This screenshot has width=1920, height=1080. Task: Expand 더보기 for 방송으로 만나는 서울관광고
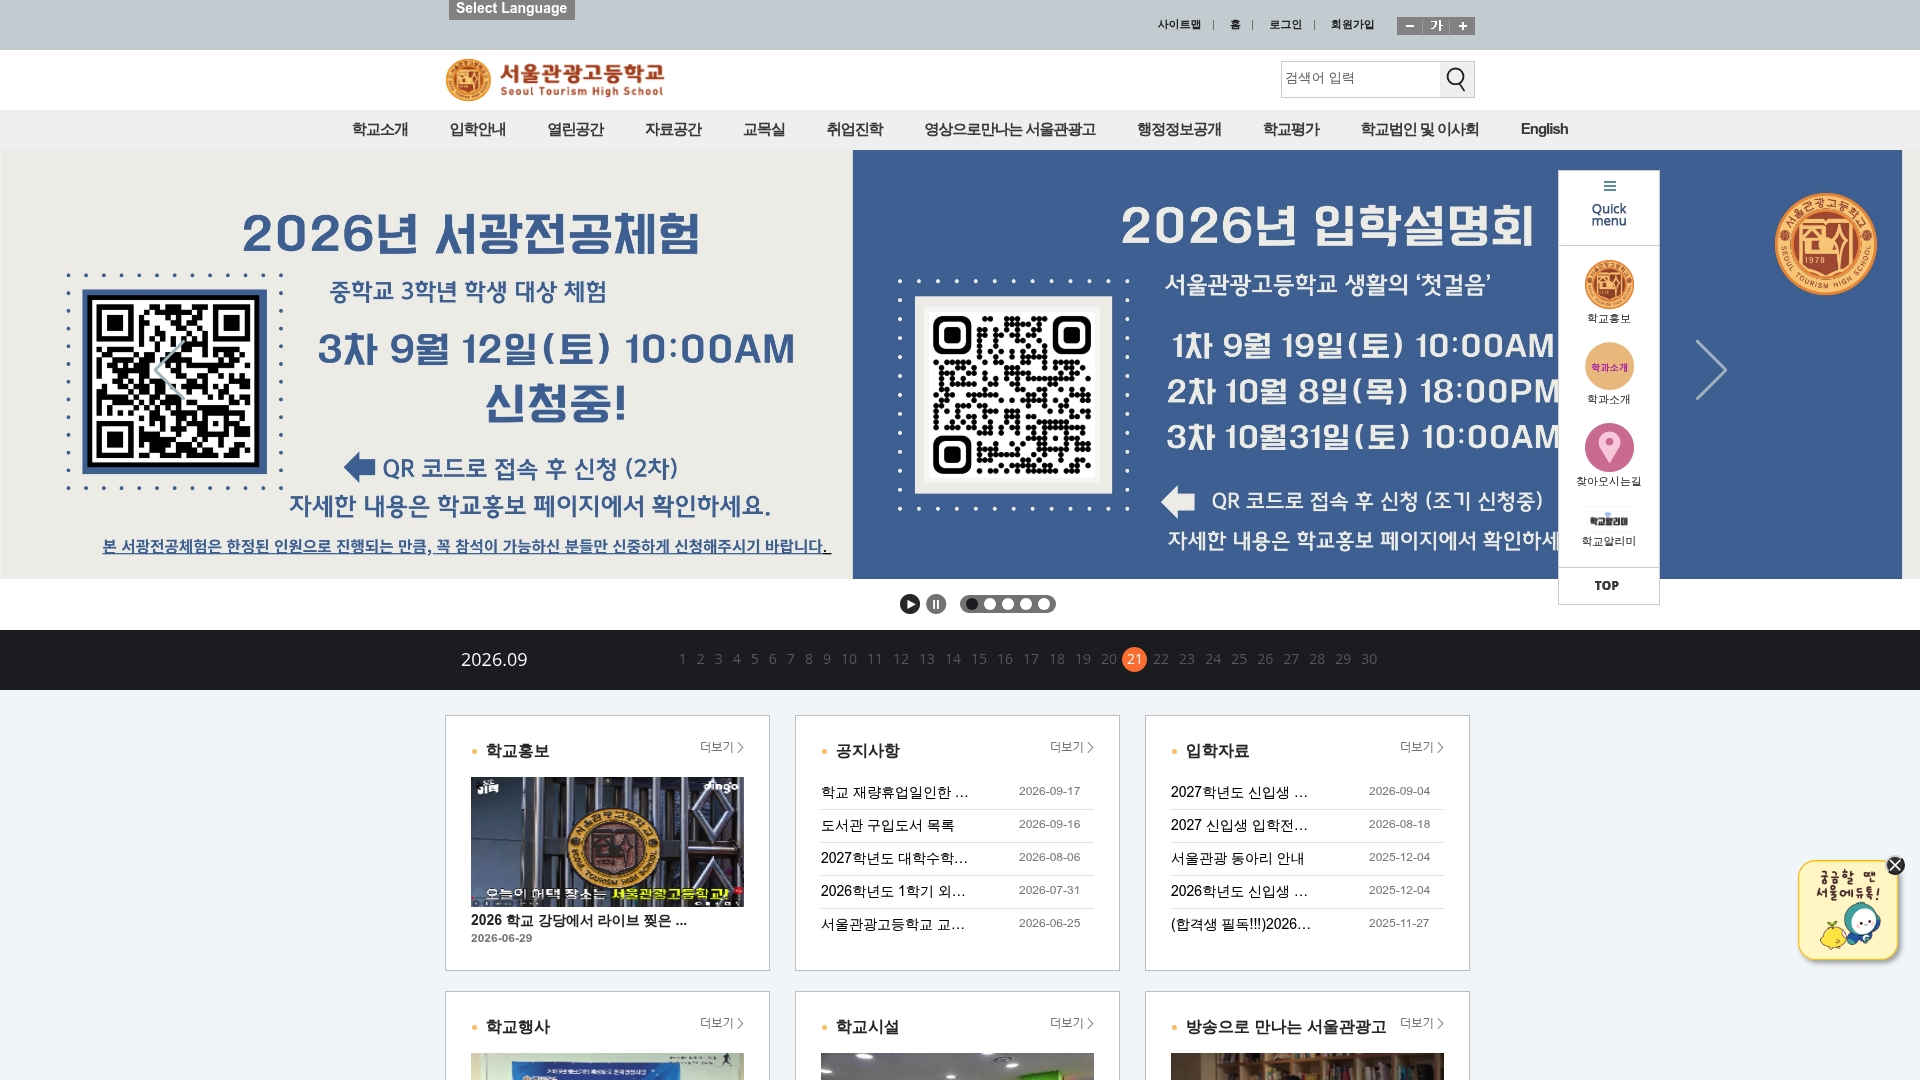coord(1422,1023)
